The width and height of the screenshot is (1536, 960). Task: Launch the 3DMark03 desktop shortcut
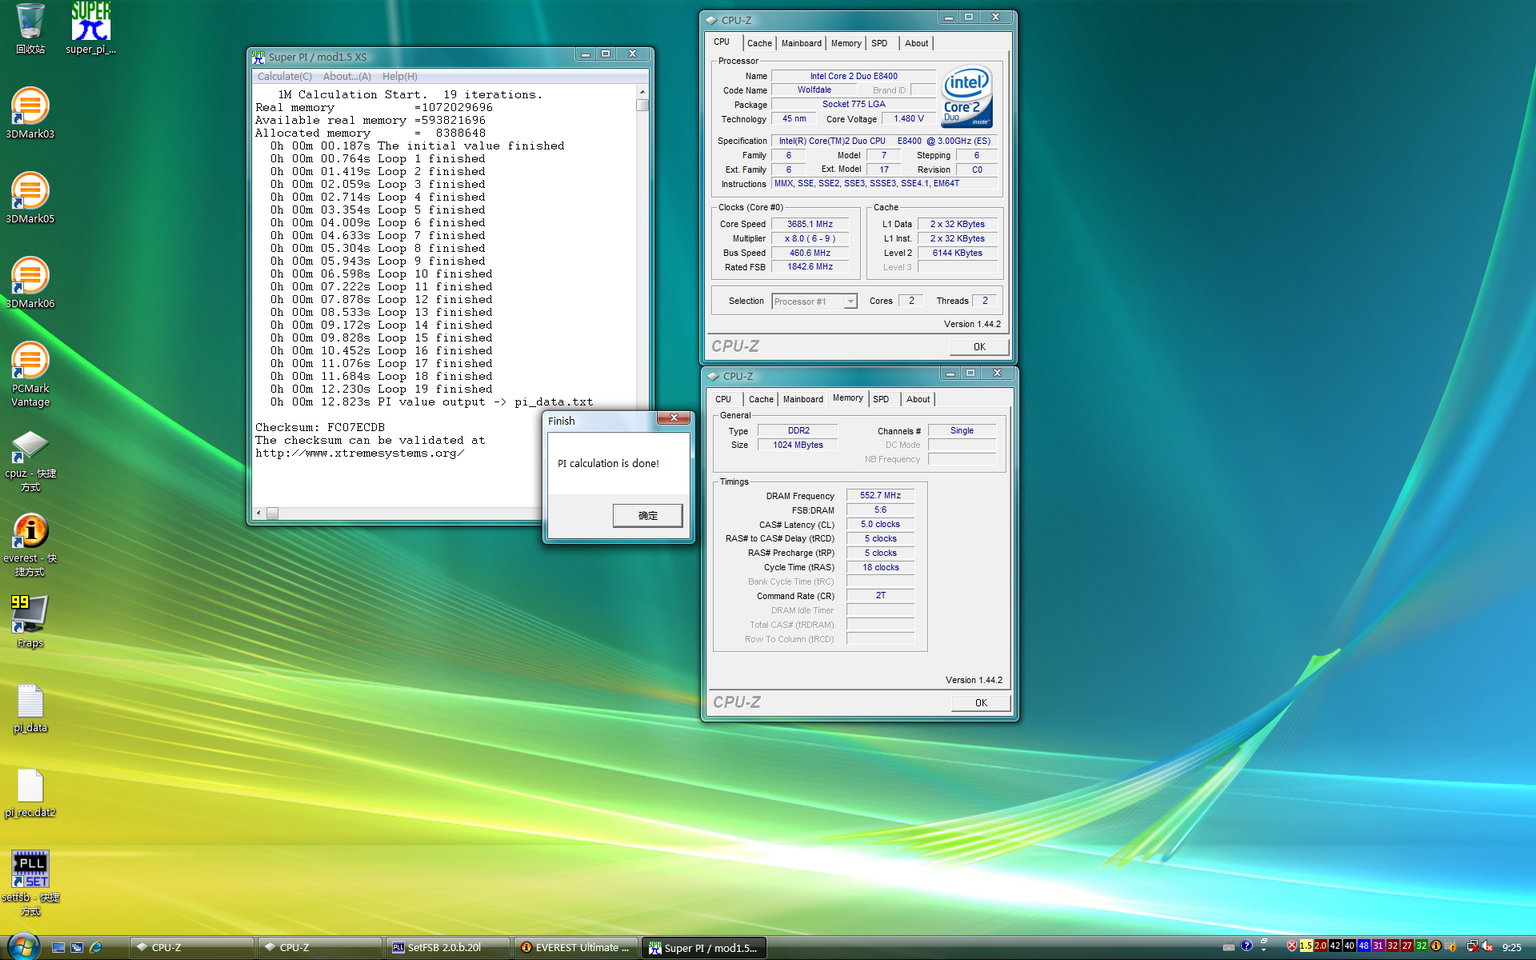(30, 113)
